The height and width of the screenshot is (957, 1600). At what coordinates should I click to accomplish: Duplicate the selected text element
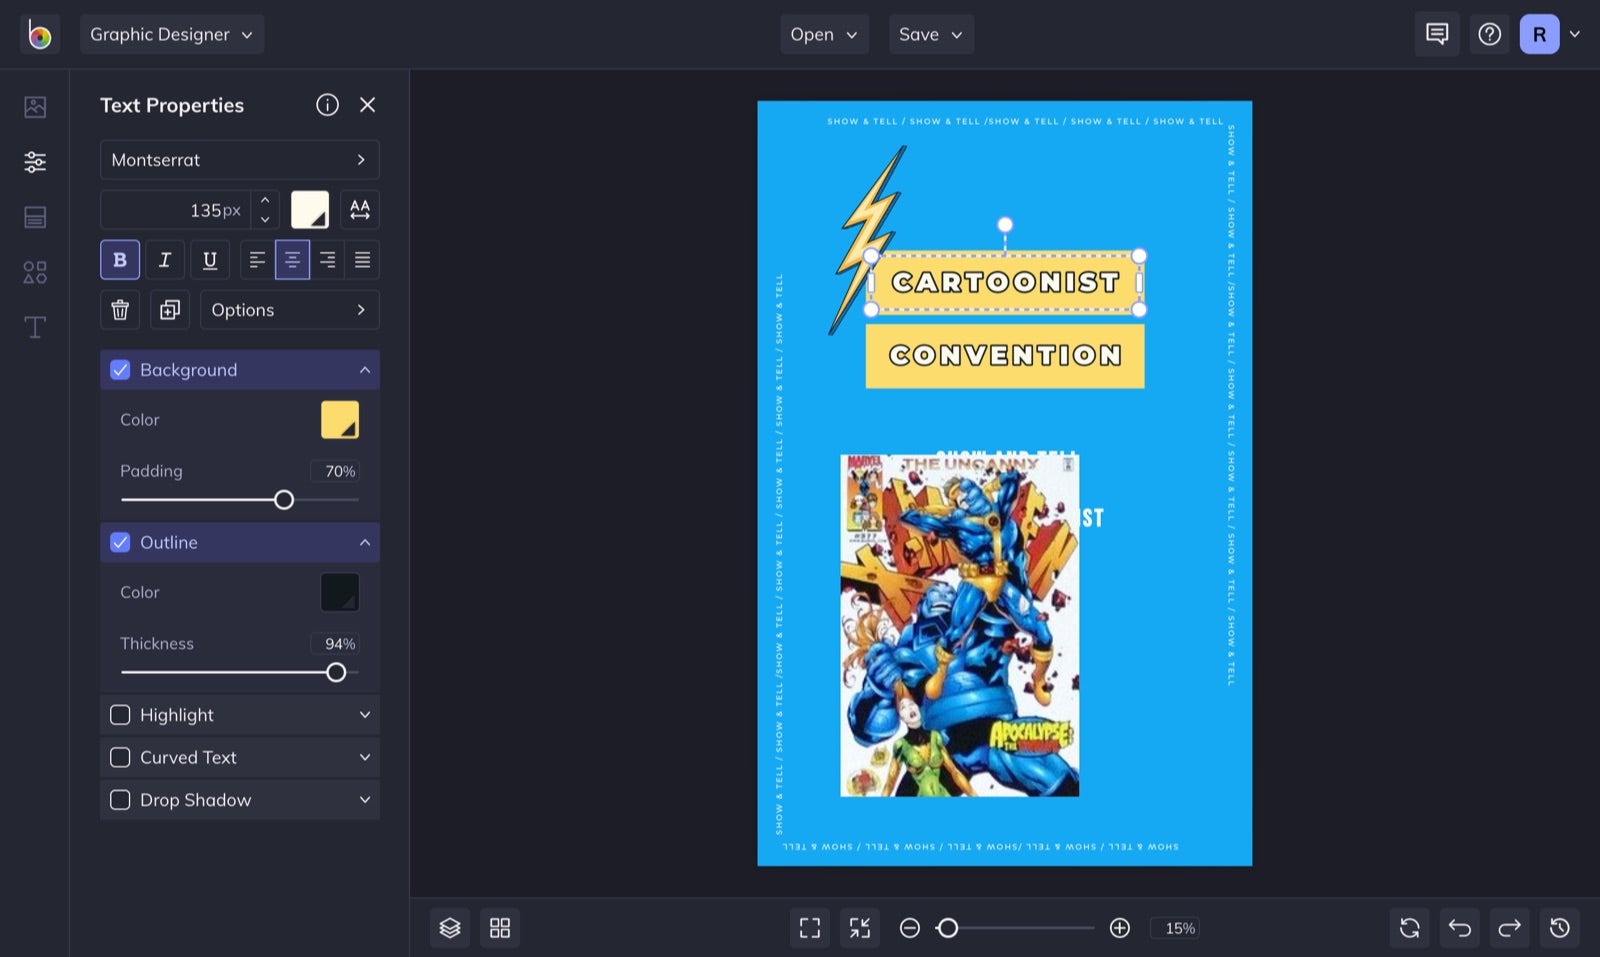[169, 310]
